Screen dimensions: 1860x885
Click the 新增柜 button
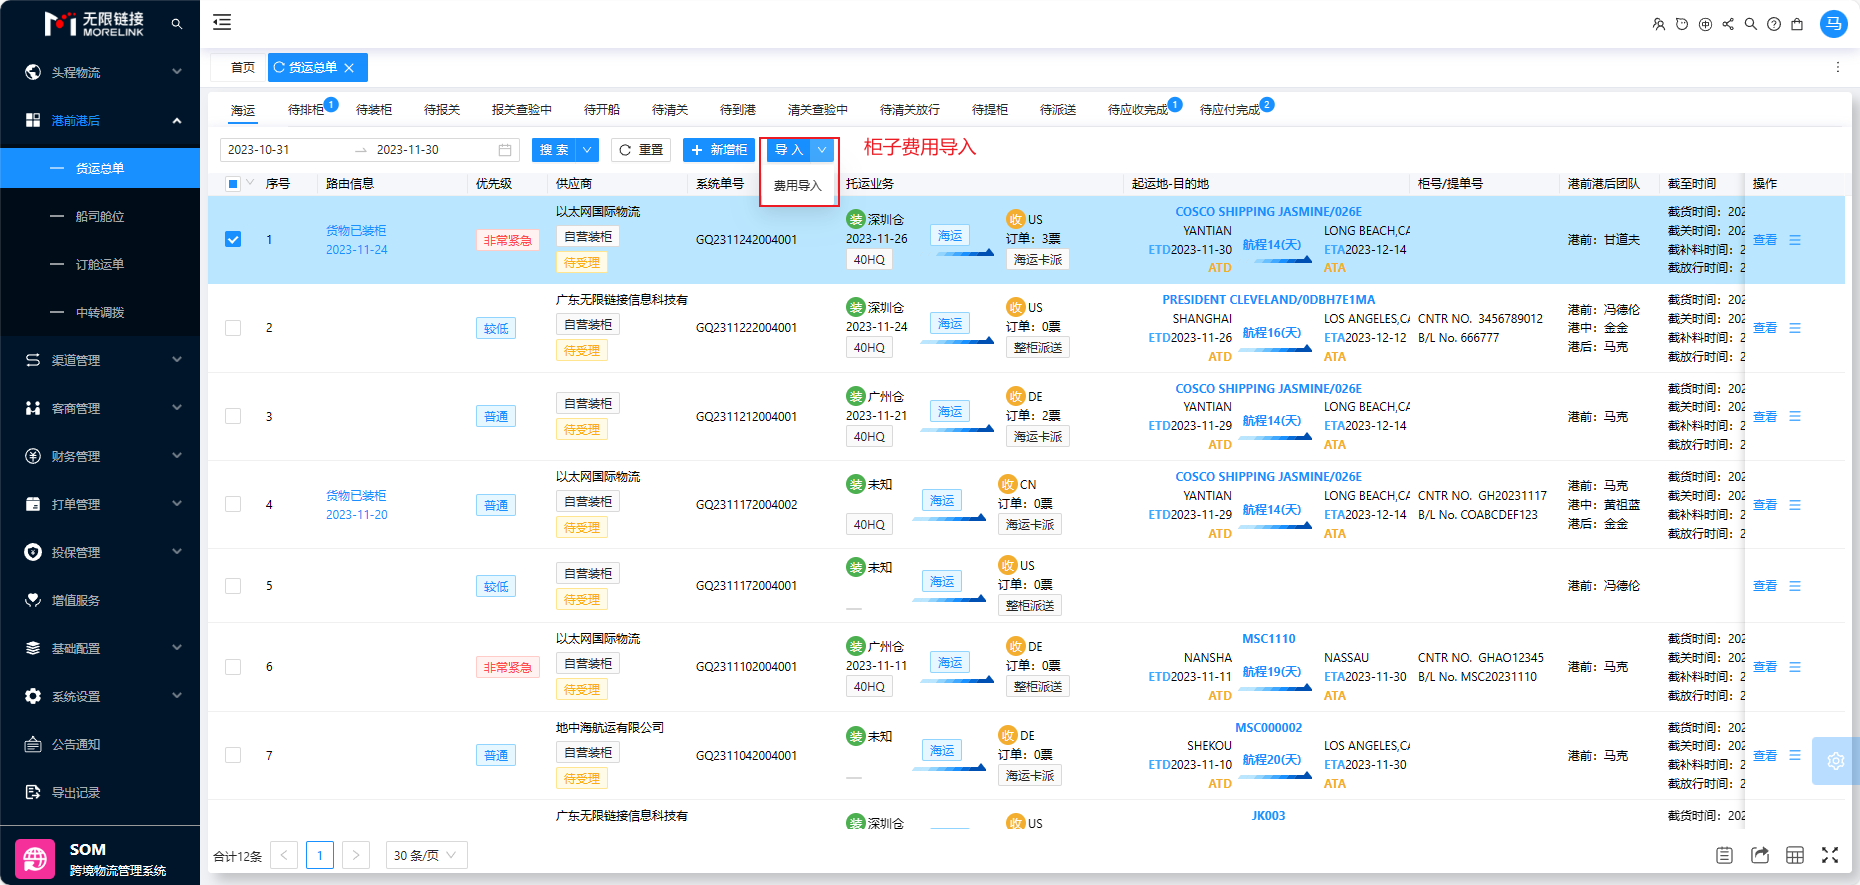(719, 150)
